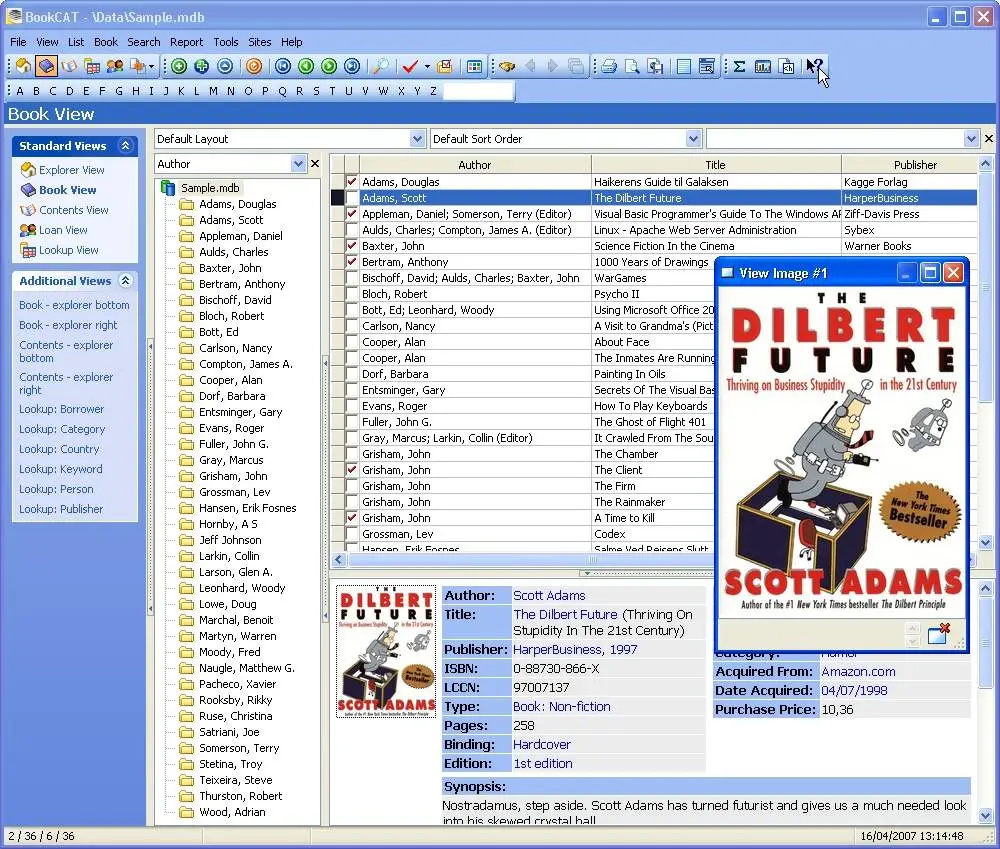Click the magnifying glass Find icon

(381, 66)
